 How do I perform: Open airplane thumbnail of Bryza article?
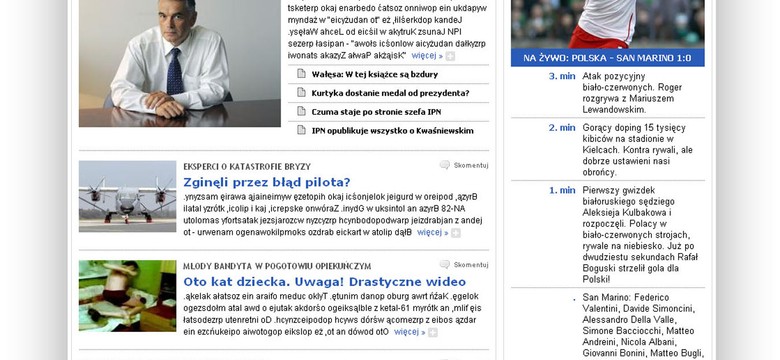(x=127, y=196)
